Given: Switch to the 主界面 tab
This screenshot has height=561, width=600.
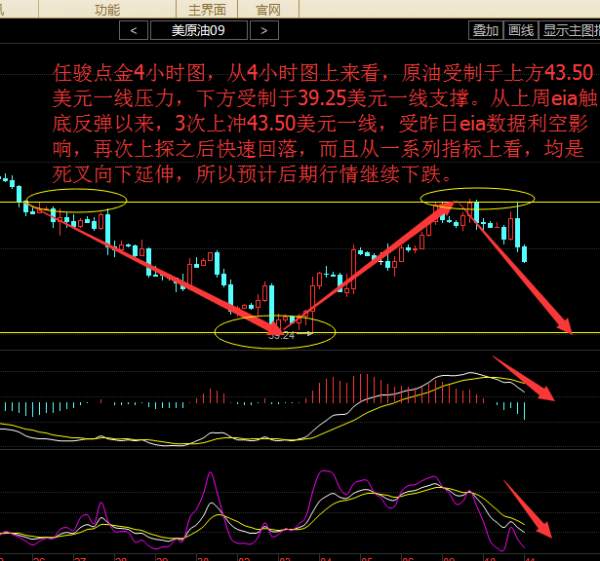Looking at the screenshot, I should 207,9.
